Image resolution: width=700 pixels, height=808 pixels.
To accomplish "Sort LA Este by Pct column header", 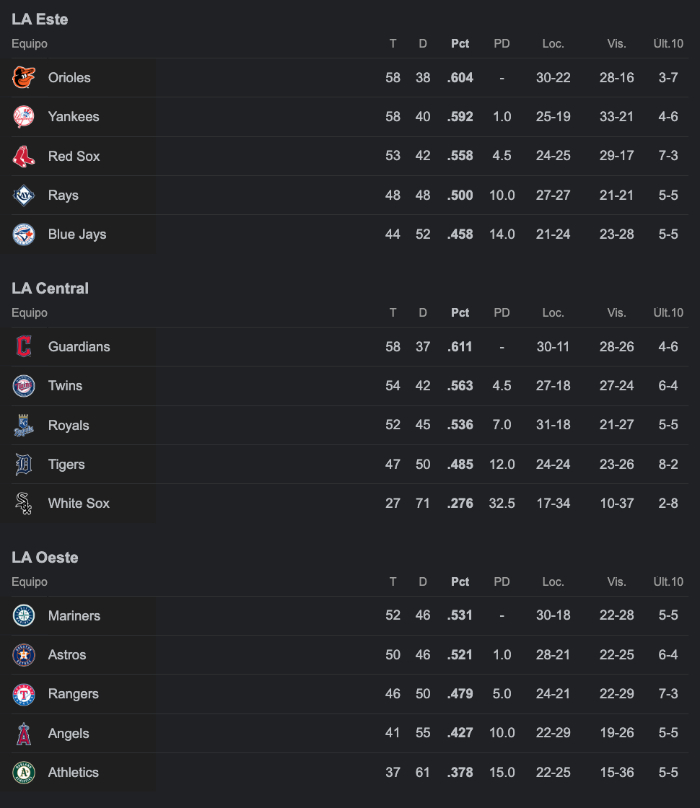I will coord(460,44).
